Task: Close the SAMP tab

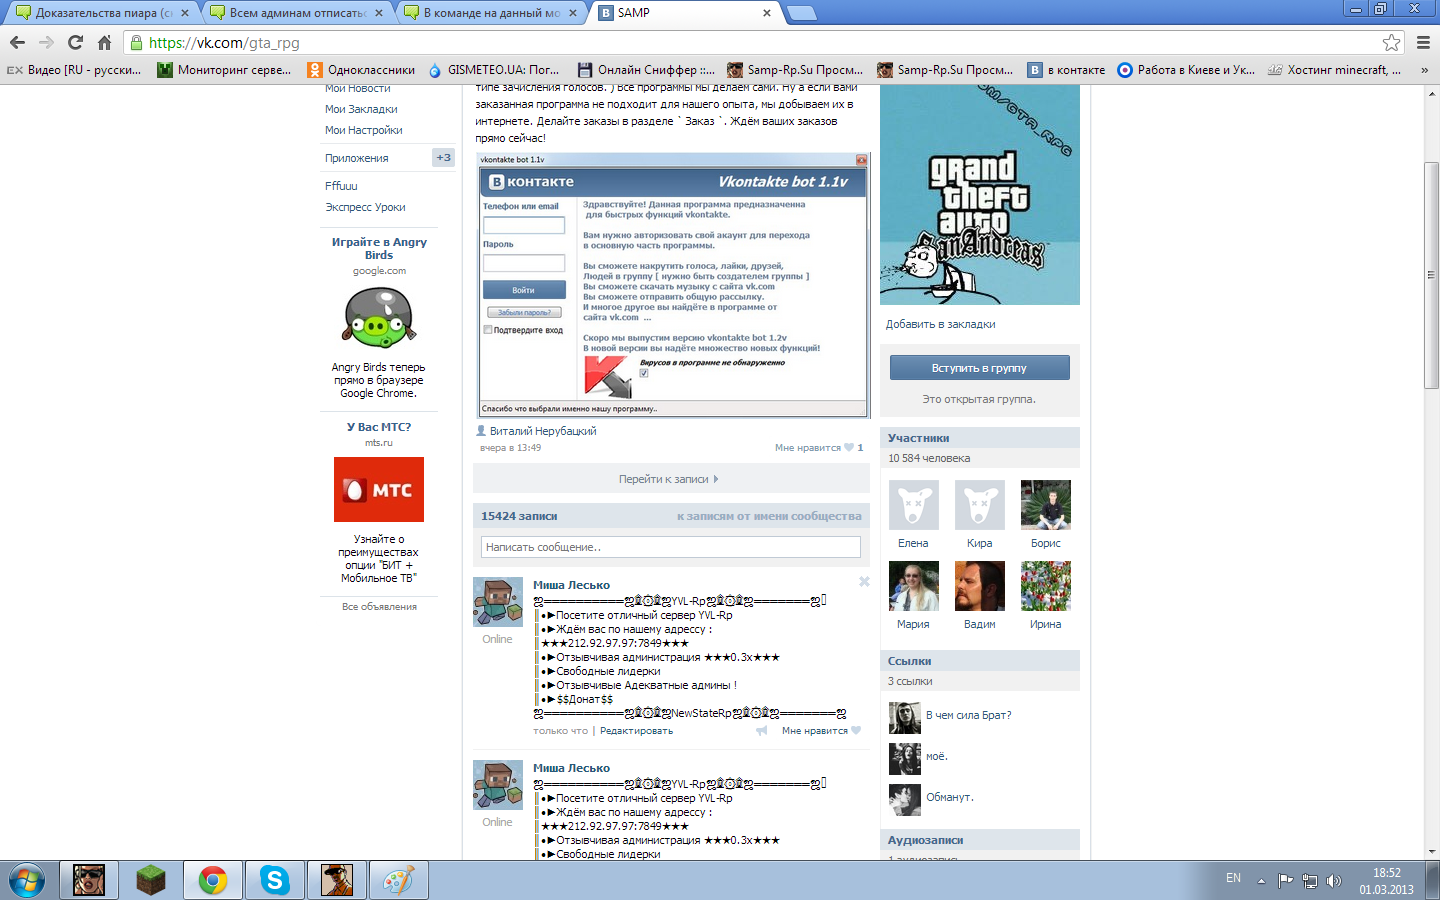Action: [767, 13]
